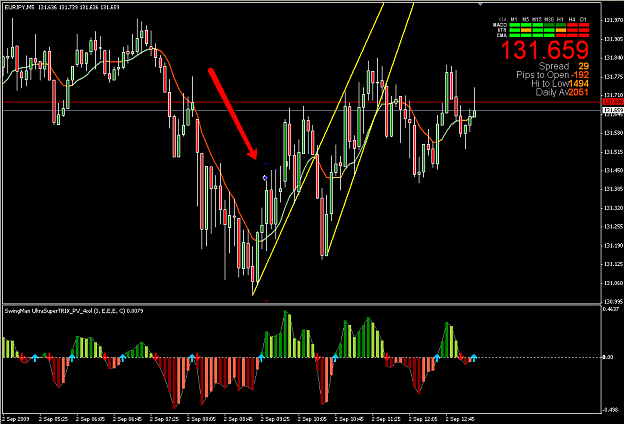
Task: Click the 2 Sep 10:45 time axis label
Action: (349, 419)
